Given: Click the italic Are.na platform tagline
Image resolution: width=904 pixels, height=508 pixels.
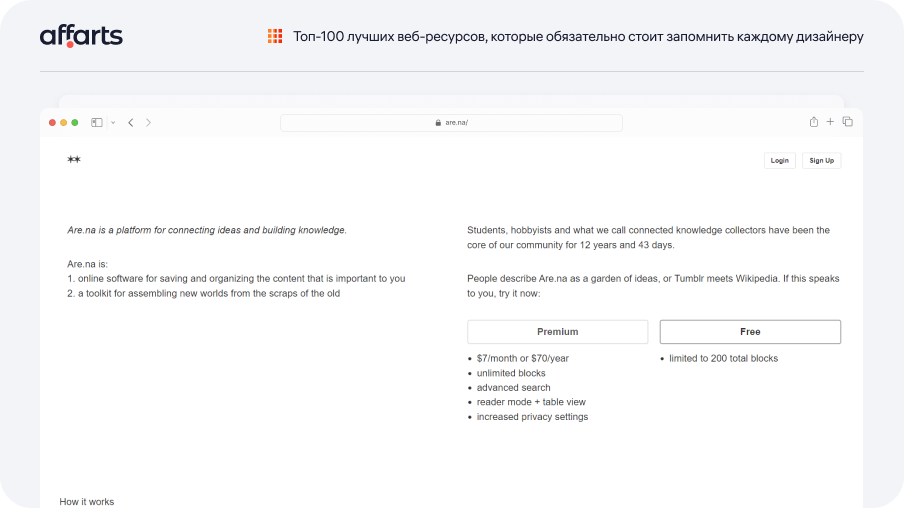Looking at the screenshot, I should coord(207,230).
